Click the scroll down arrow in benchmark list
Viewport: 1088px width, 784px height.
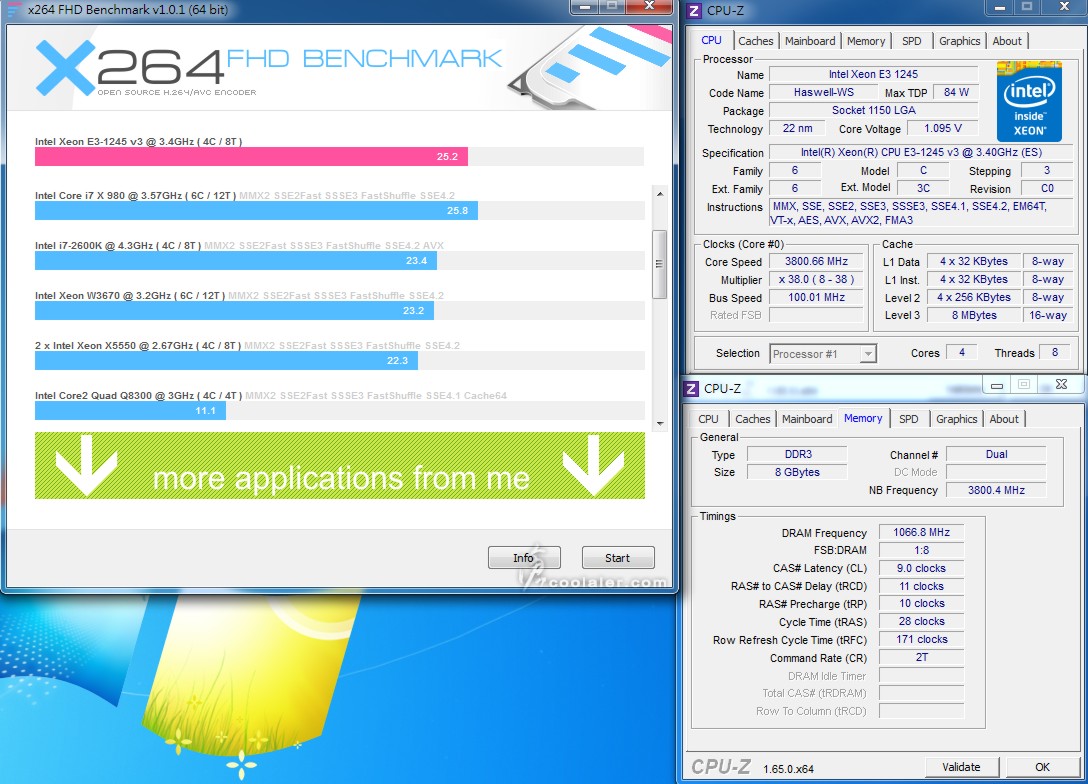[x=660, y=423]
